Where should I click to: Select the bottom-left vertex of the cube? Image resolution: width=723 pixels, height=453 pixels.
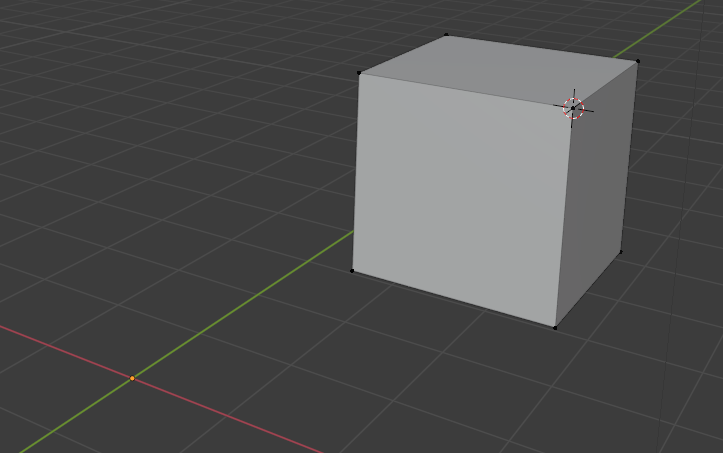click(x=352, y=271)
